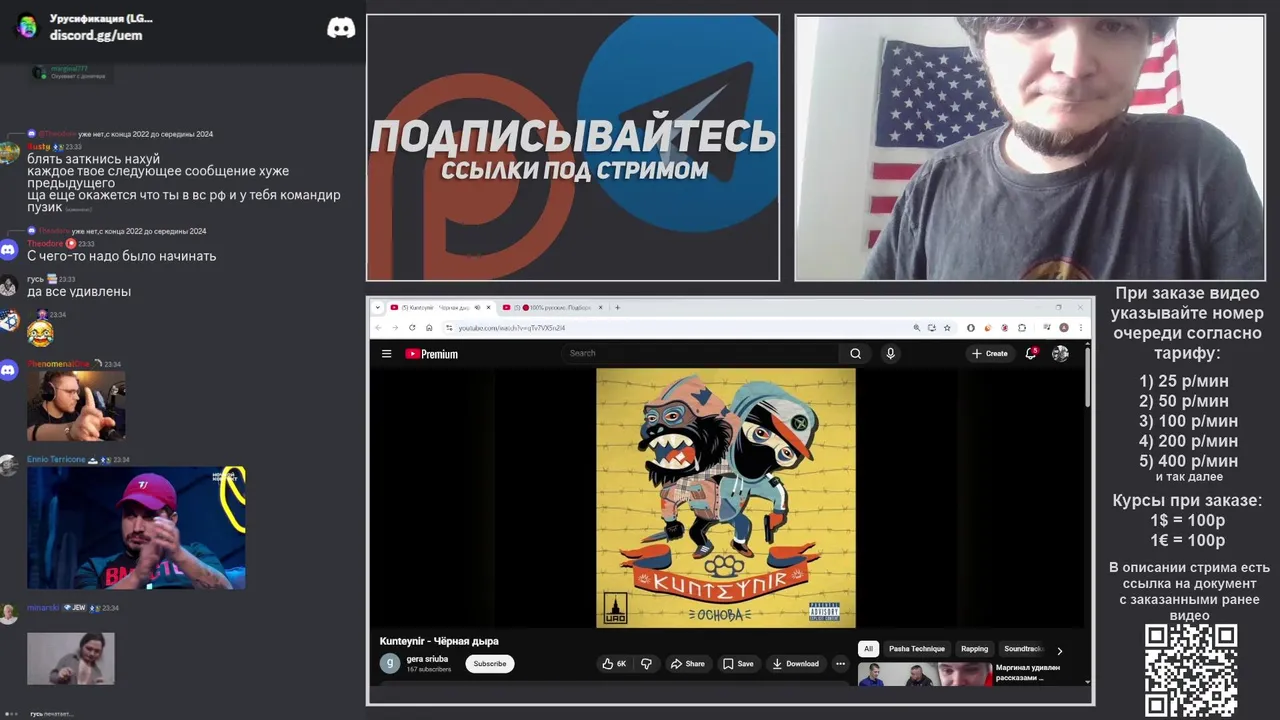The image size is (1280, 720).
Task: Click the Create button on YouTube
Action: 990,353
